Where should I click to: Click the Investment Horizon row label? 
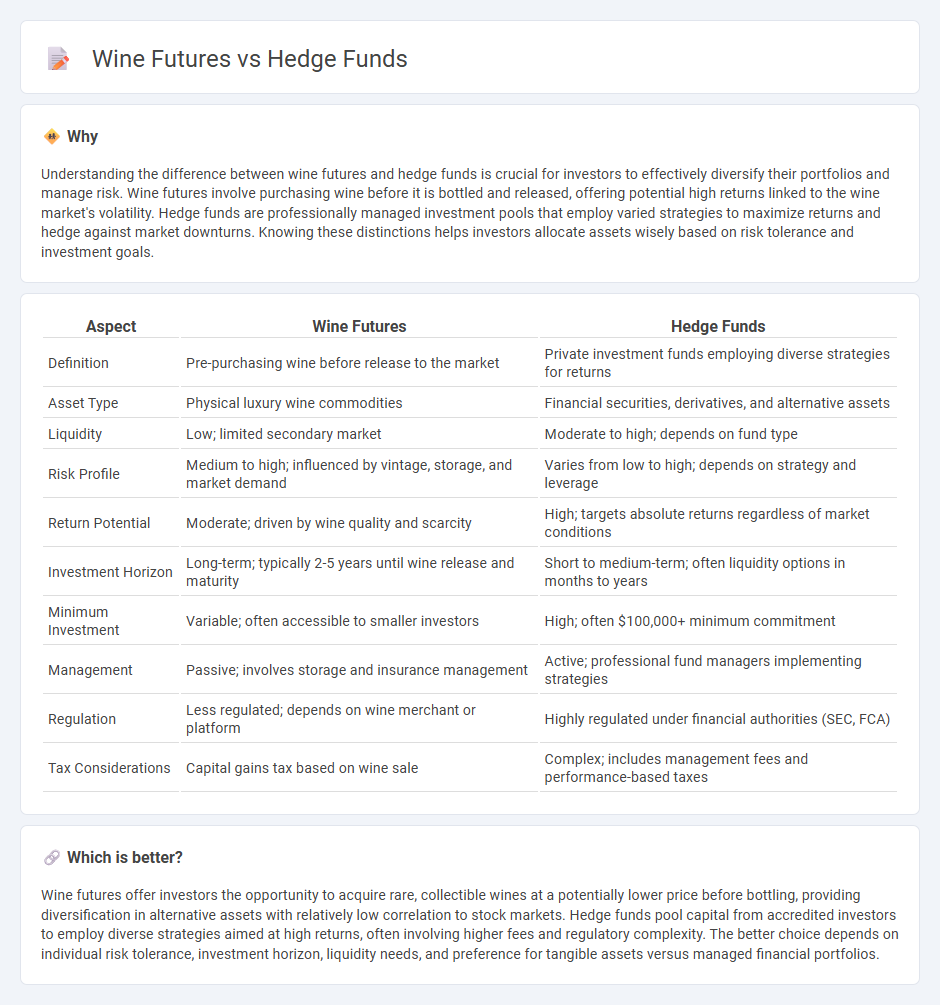(110, 572)
